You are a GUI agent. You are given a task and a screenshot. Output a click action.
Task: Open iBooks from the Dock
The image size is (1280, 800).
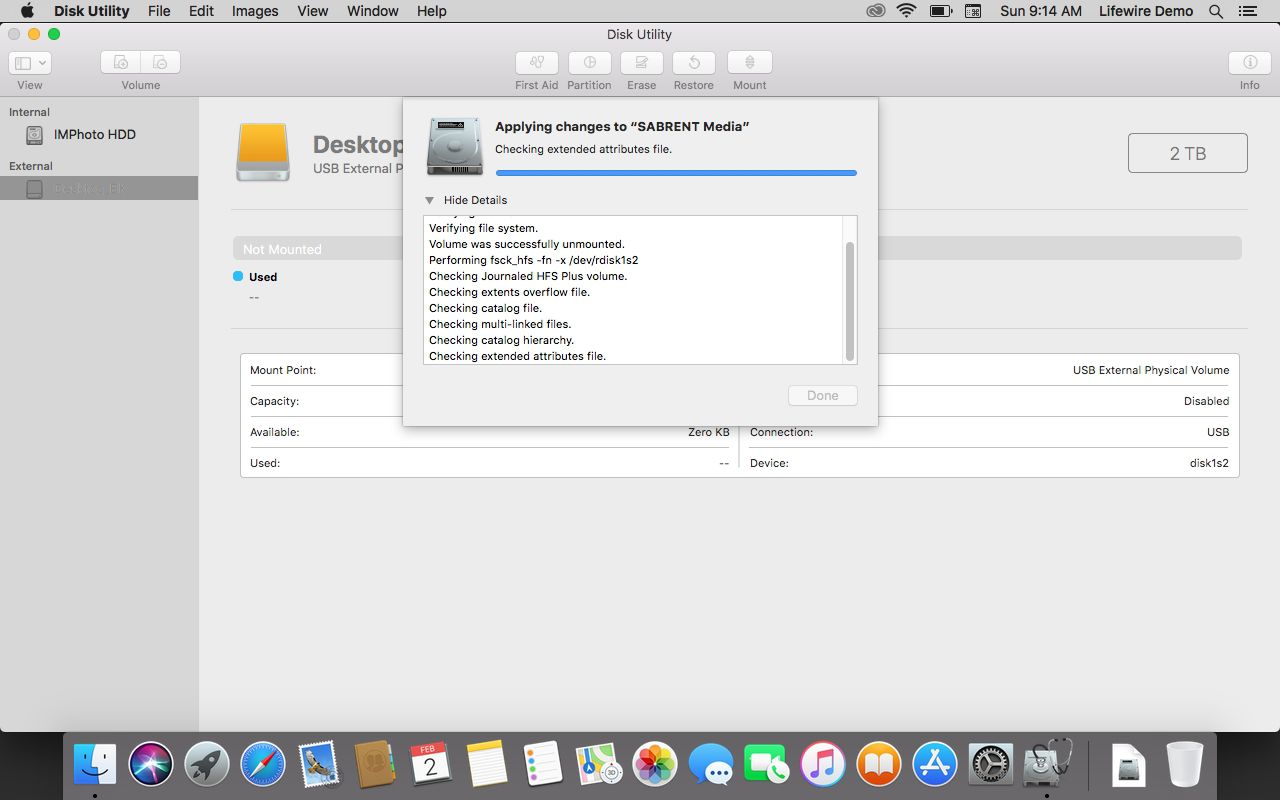pos(879,765)
